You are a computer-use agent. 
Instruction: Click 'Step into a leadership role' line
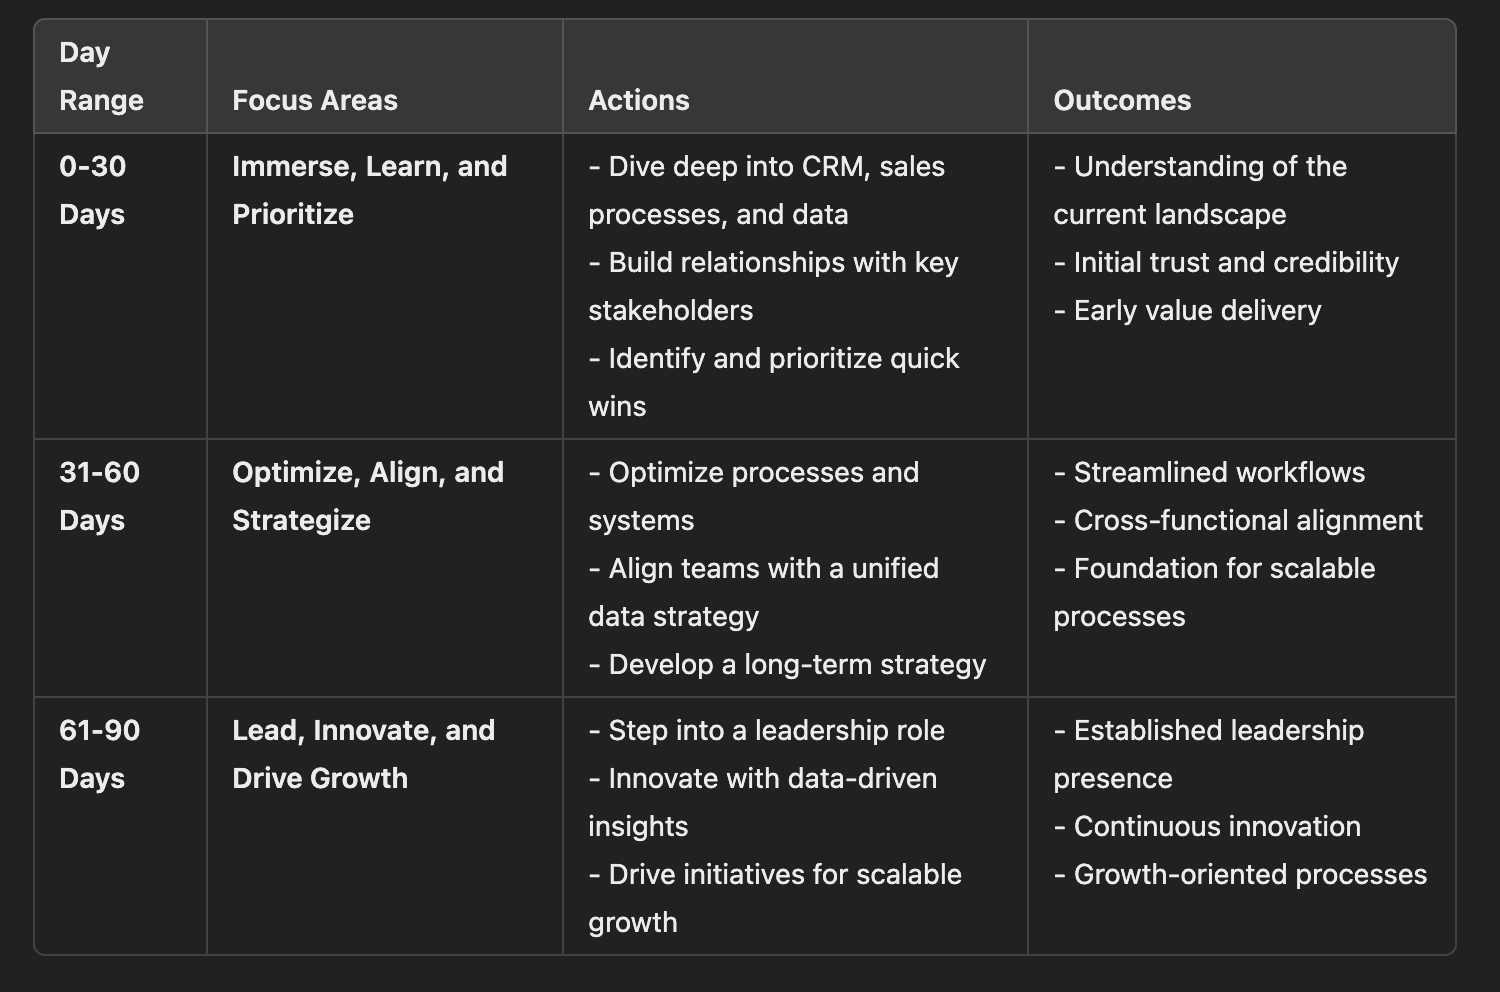[x=767, y=730]
